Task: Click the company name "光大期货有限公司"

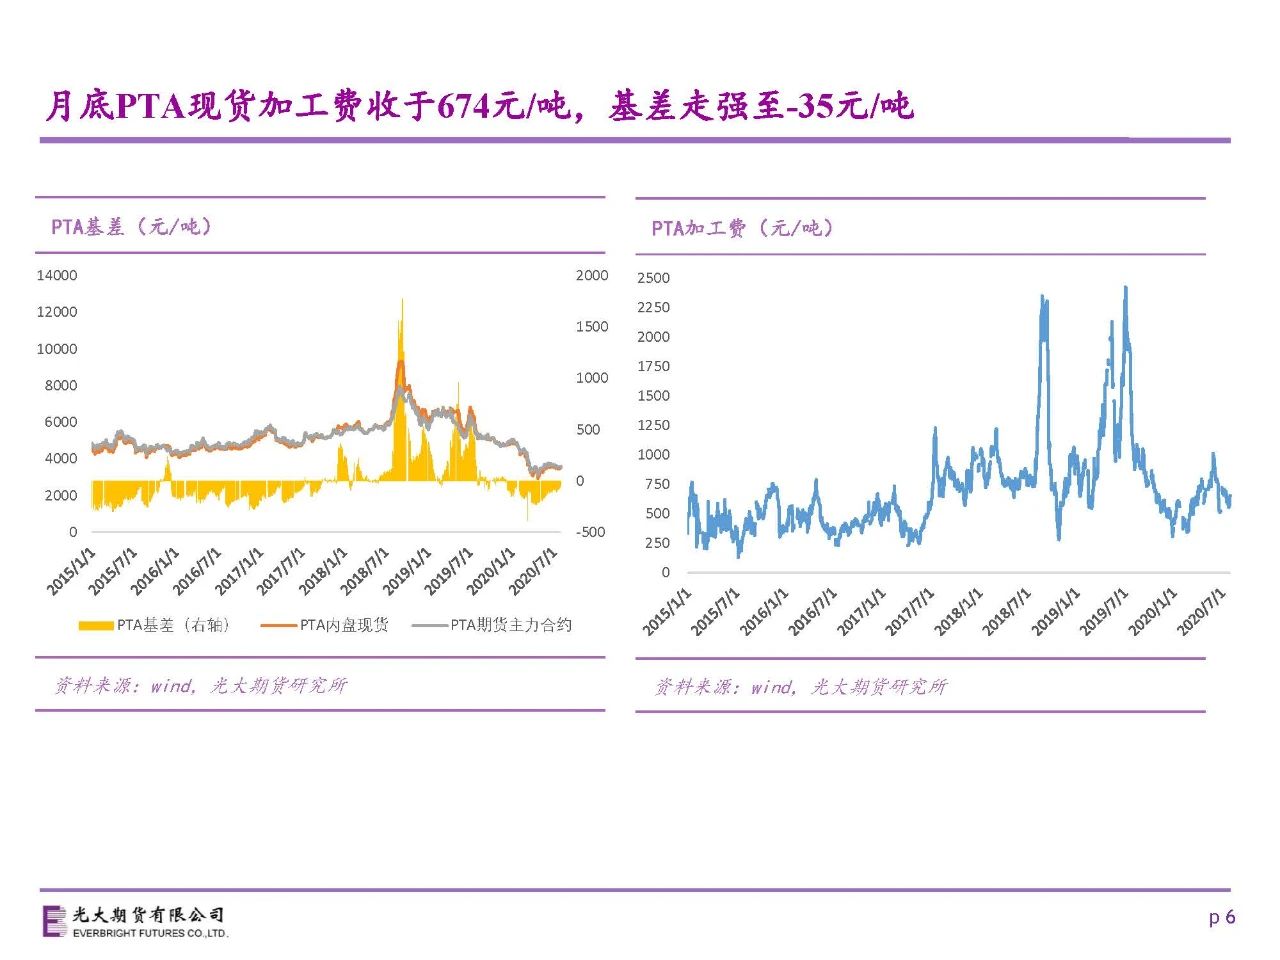Action: coord(149,915)
